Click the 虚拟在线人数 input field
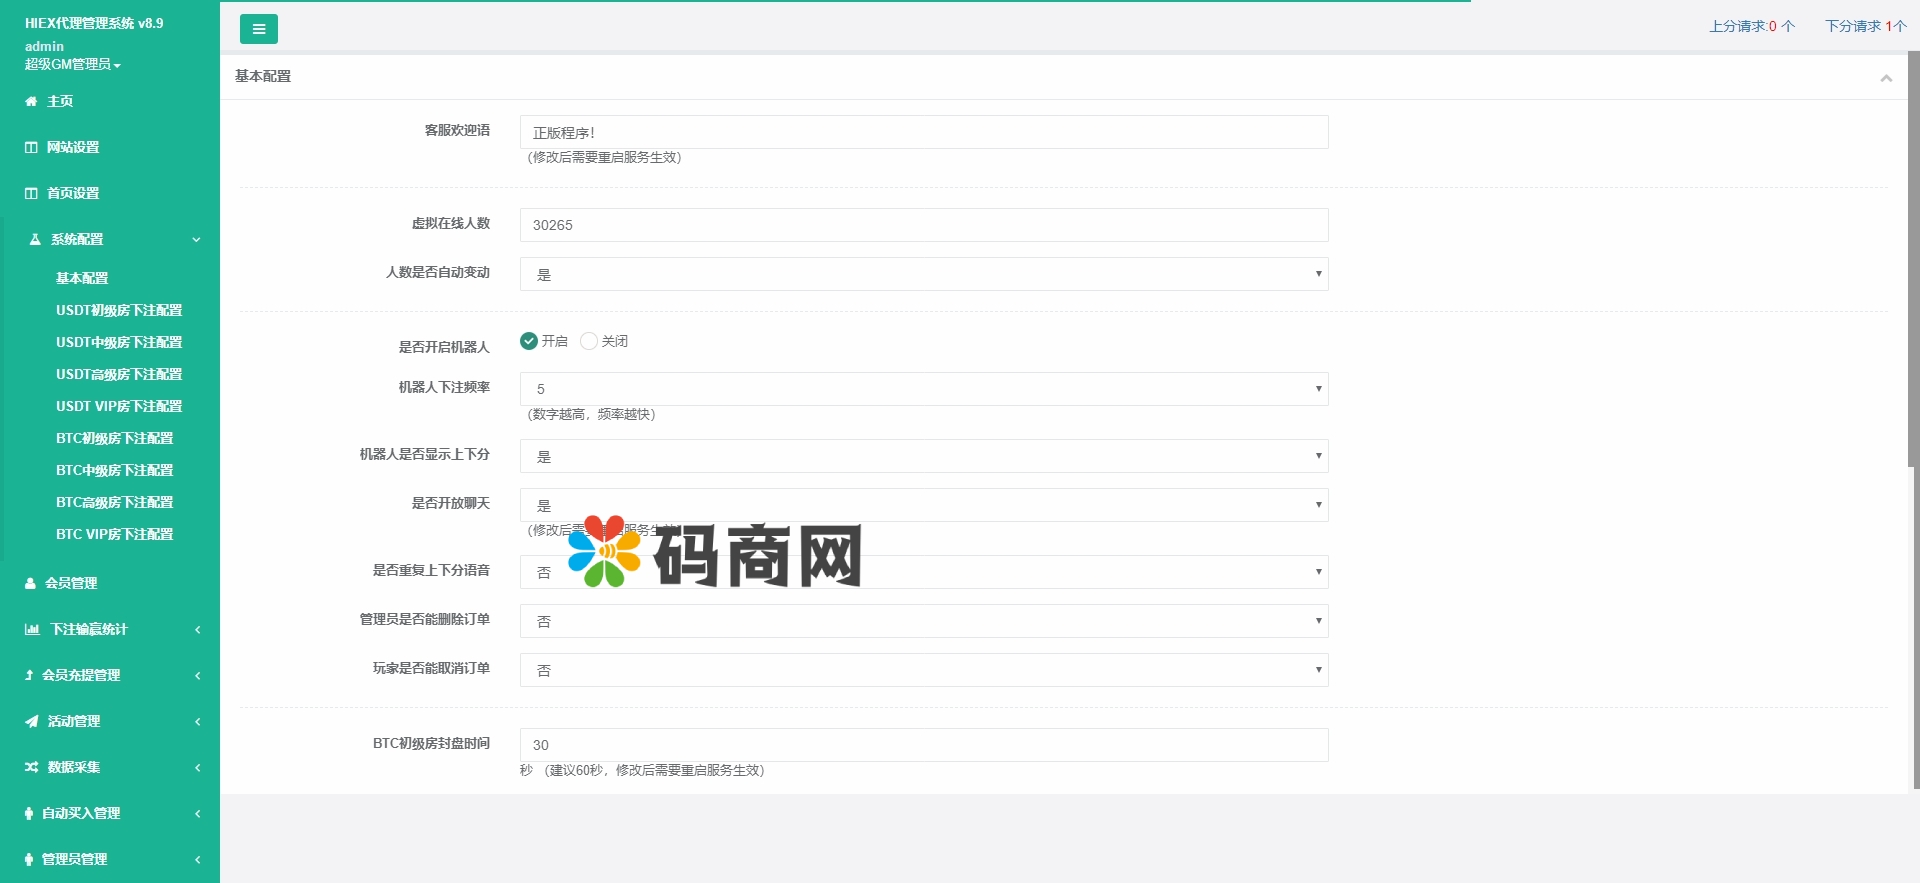1920x883 pixels. coord(923,225)
